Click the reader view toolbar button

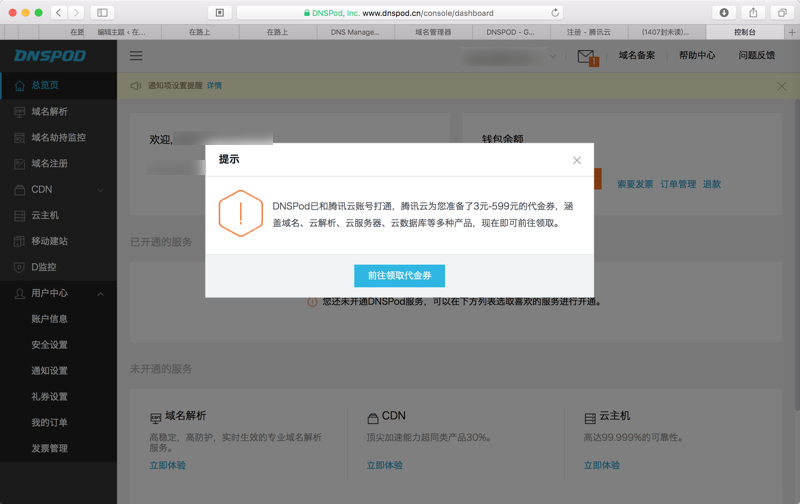220,13
